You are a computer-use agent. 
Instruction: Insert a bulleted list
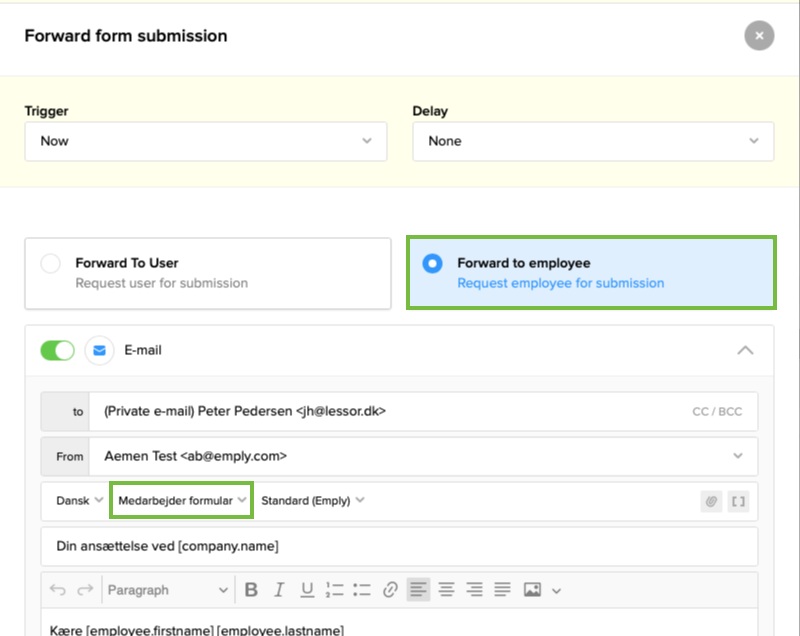pos(362,590)
